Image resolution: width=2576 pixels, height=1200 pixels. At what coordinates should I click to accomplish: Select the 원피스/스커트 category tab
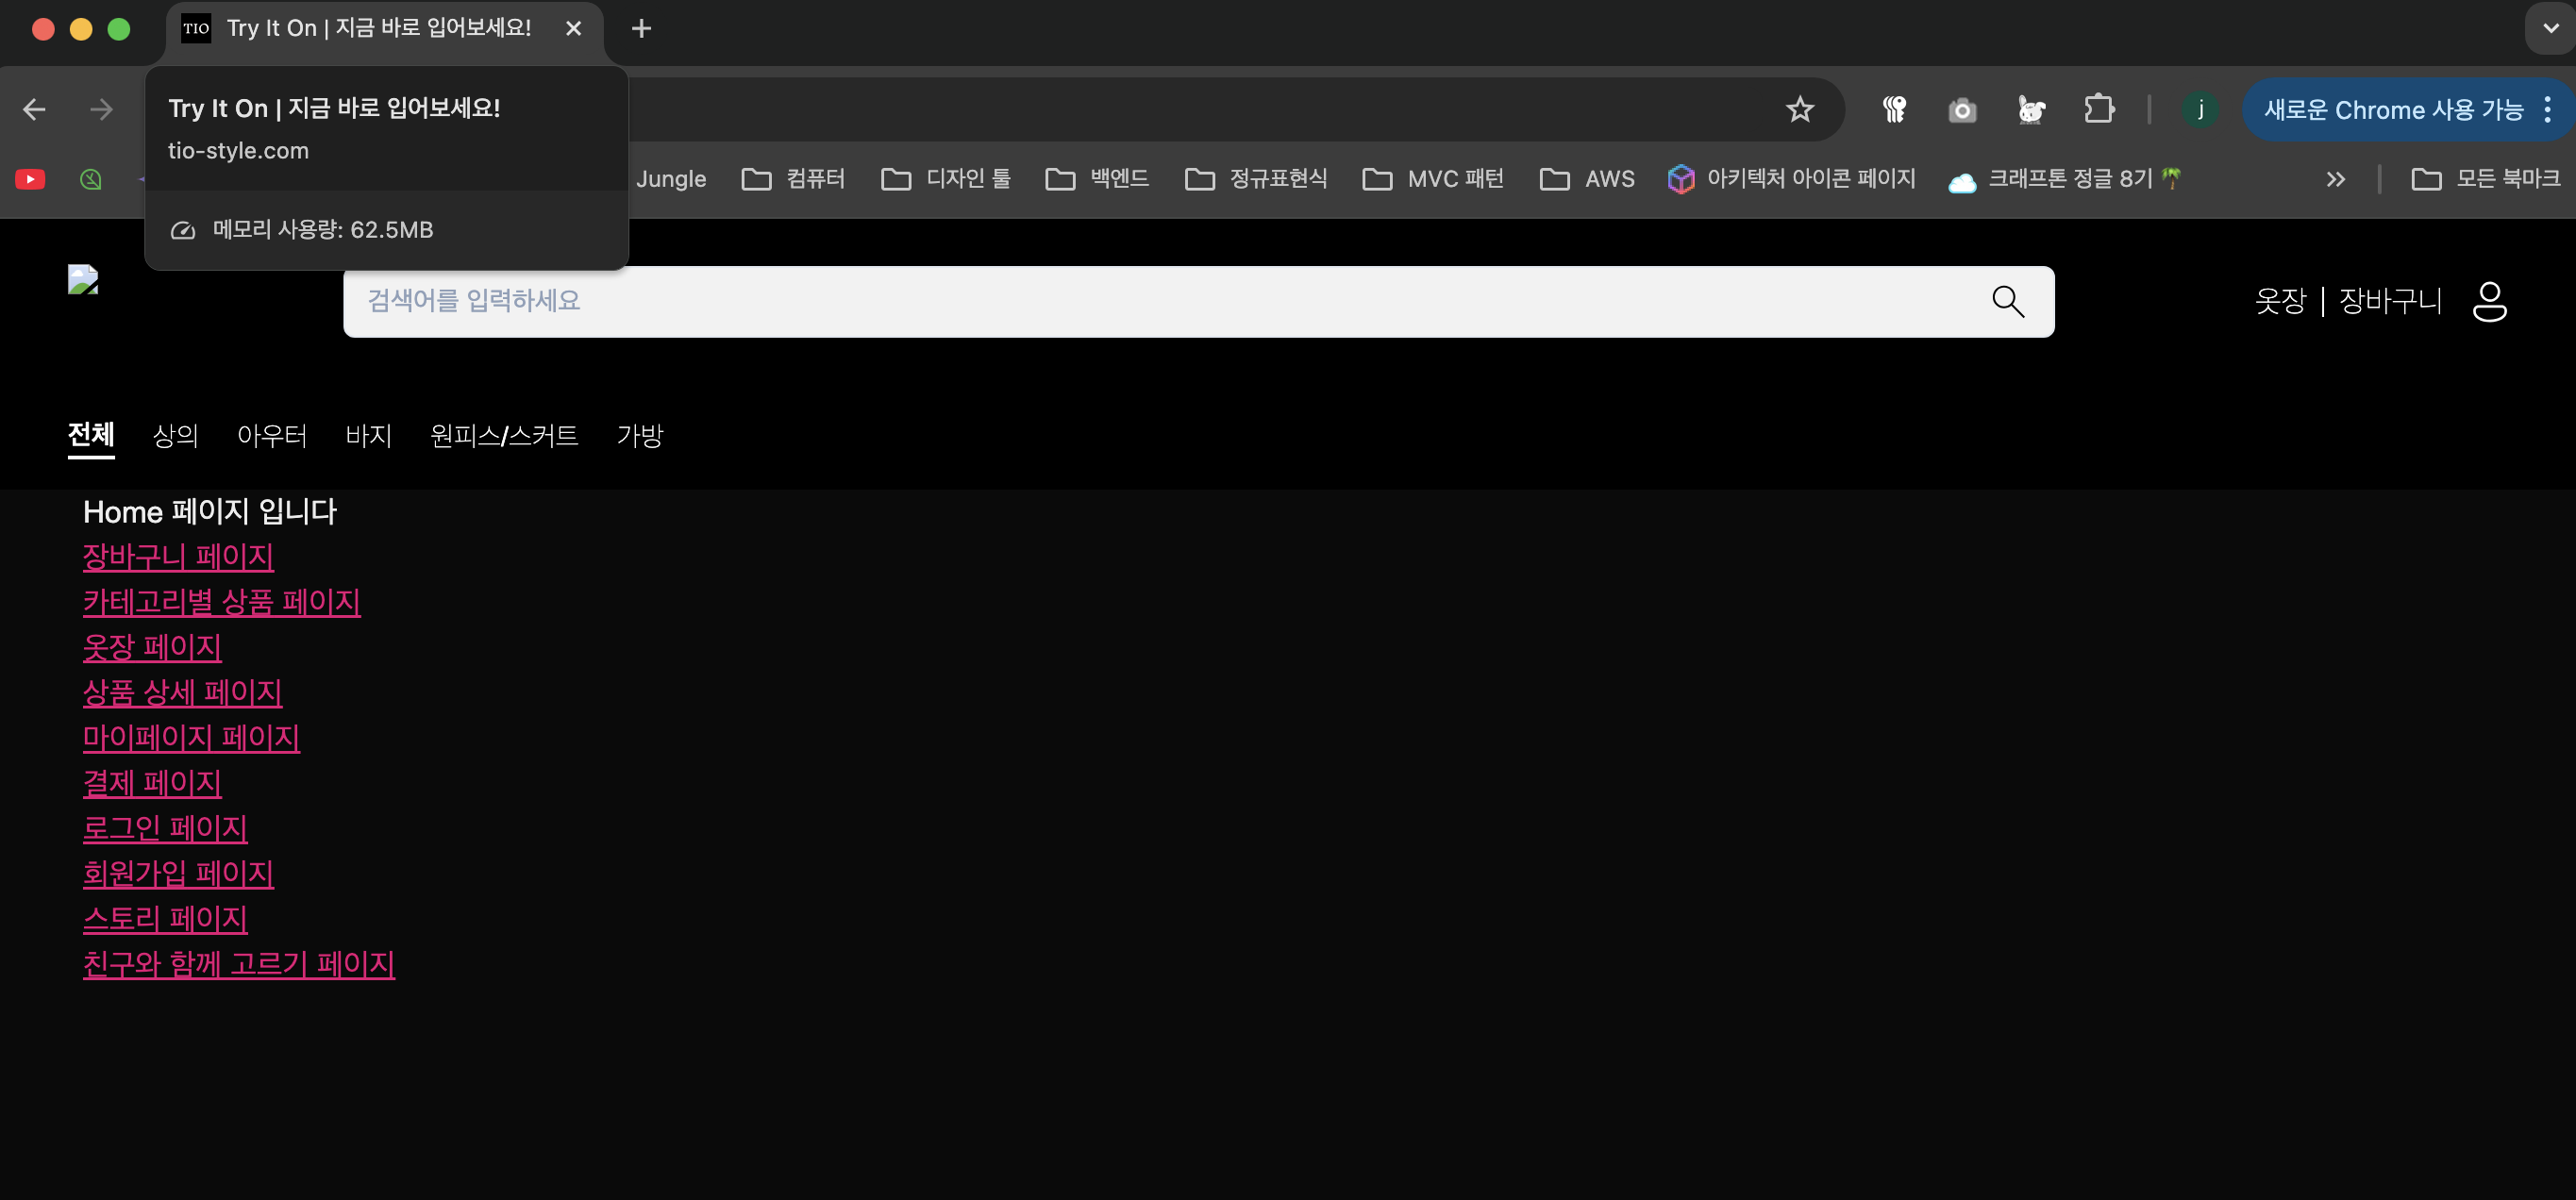(x=504, y=435)
